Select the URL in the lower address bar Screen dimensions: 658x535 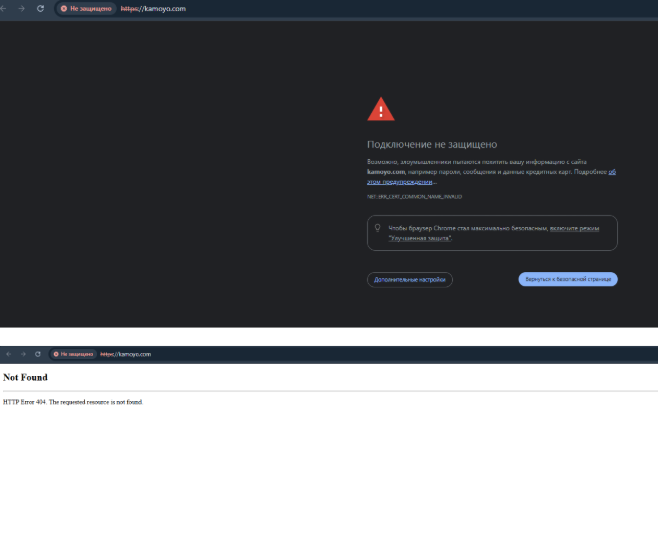coord(125,354)
